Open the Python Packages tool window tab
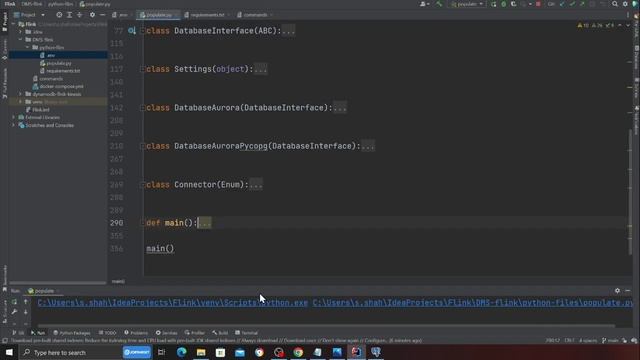 72,333
